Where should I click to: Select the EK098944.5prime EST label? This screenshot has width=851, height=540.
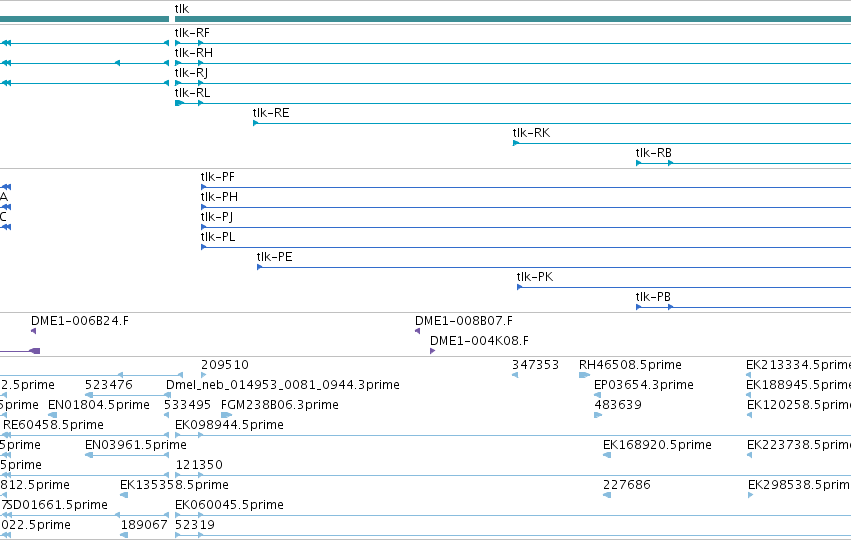229,425
